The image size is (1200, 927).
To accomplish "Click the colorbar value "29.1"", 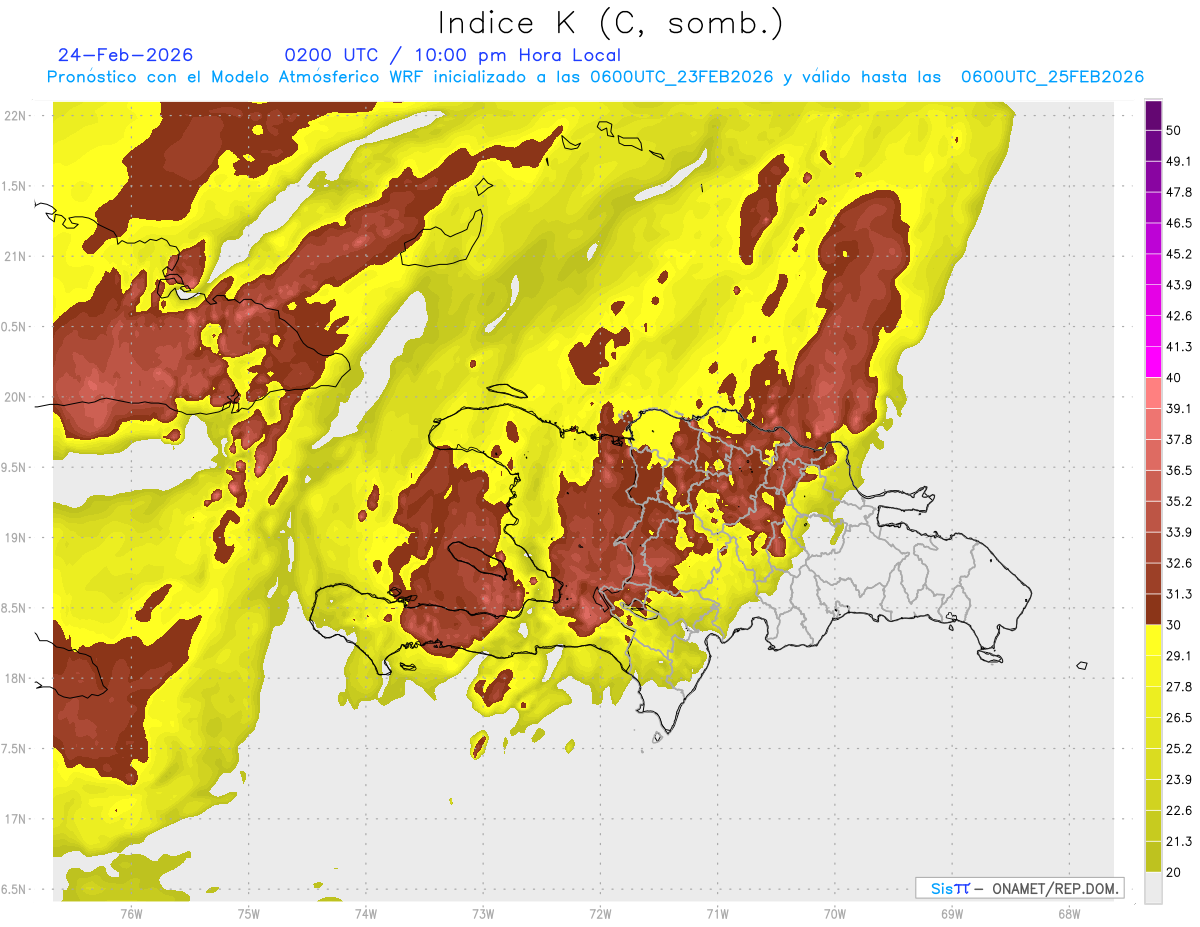I will point(1178,656).
